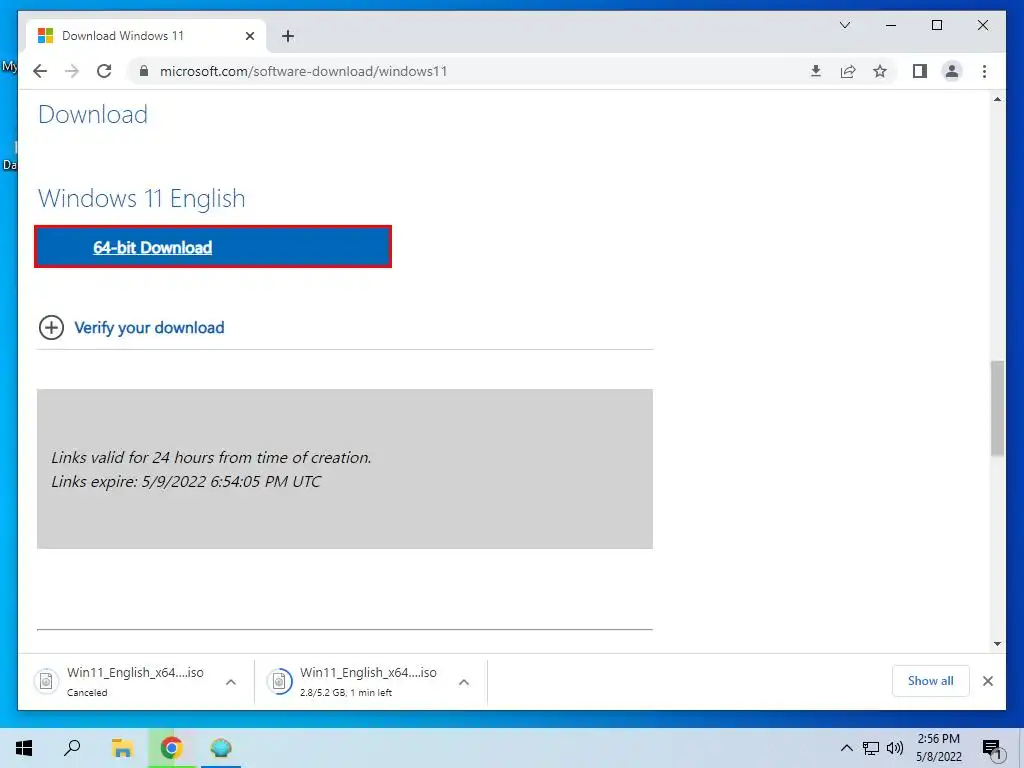Click the Chrome taskbar icon
Viewport: 1024px width, 768px height.
(x=171, y=748)
